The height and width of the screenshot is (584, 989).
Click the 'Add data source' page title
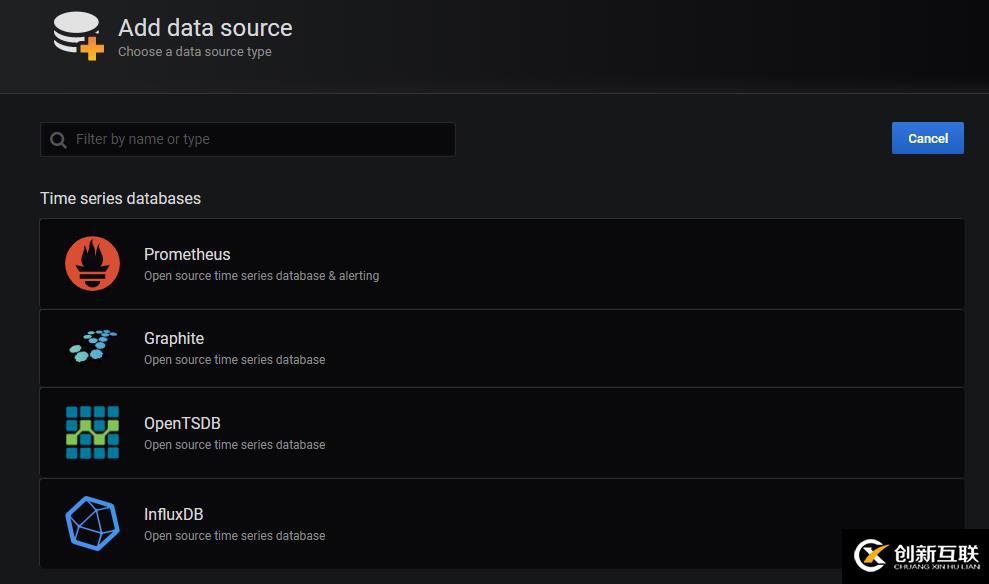click(205, 28)
